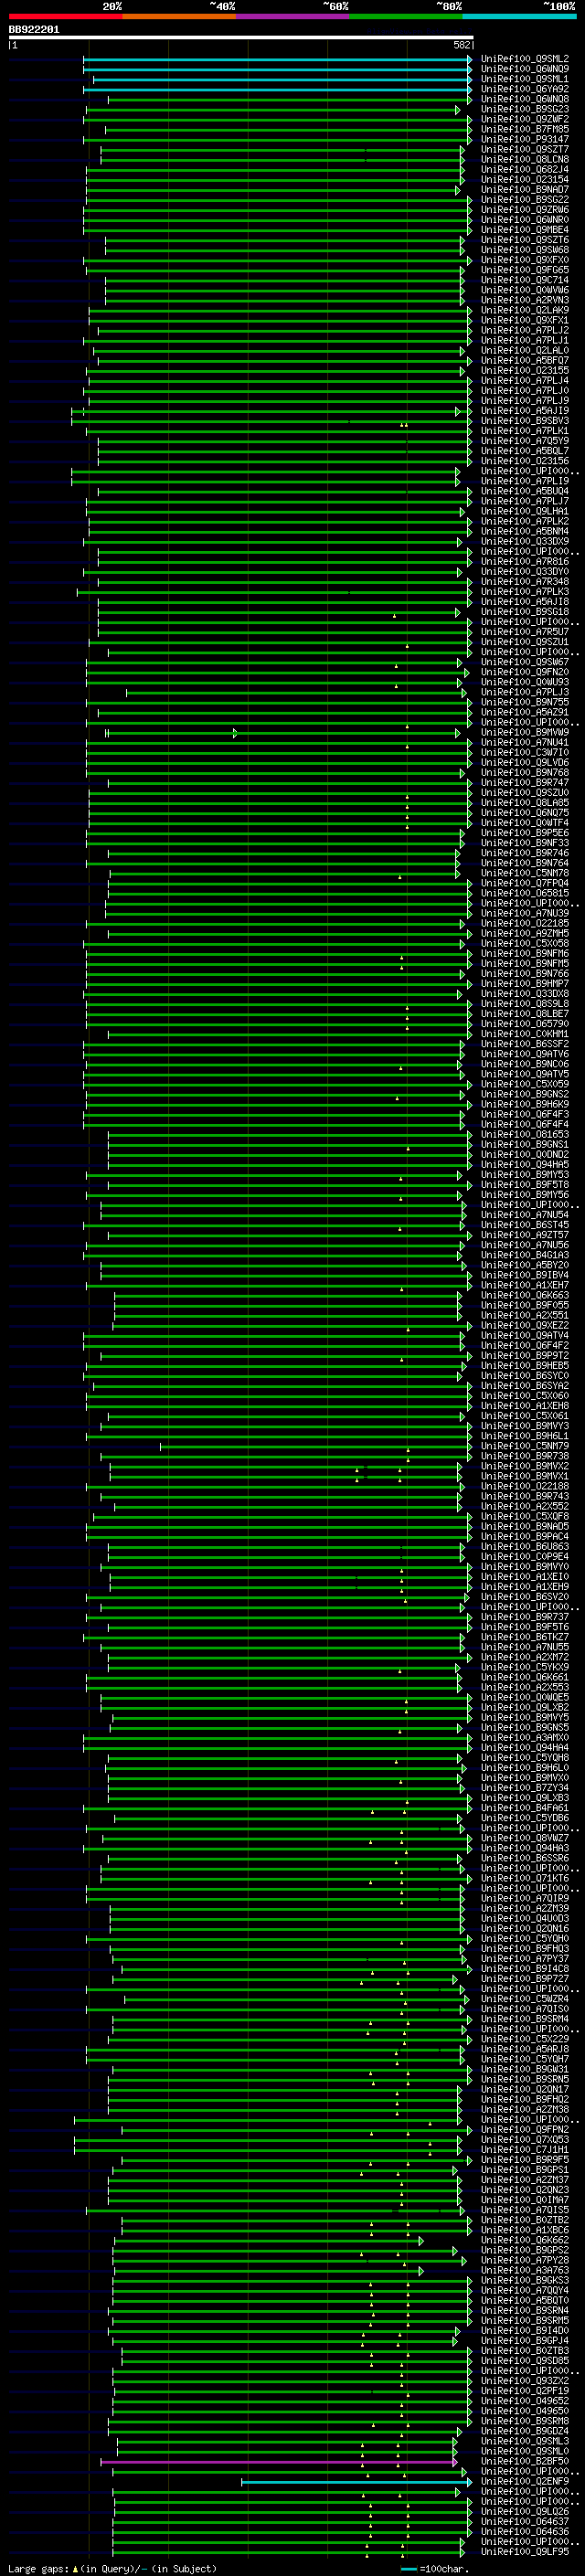Viewport: 585px width, 2576px height.
Task: Open hit UniRef100_B9GPS1
Action: 524,2170
